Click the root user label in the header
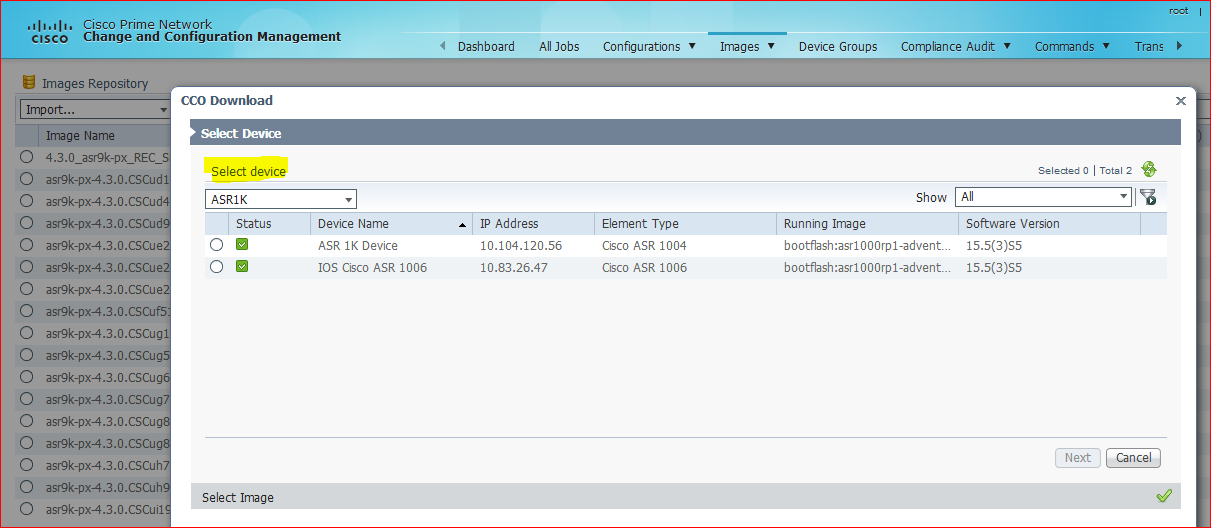 [x=1179, y=11]
